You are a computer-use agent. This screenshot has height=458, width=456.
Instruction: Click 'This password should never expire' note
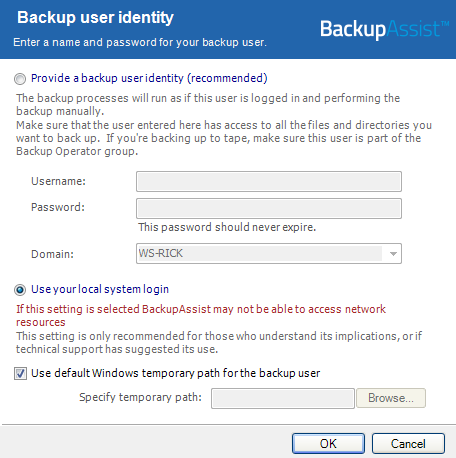click(227, 227)
